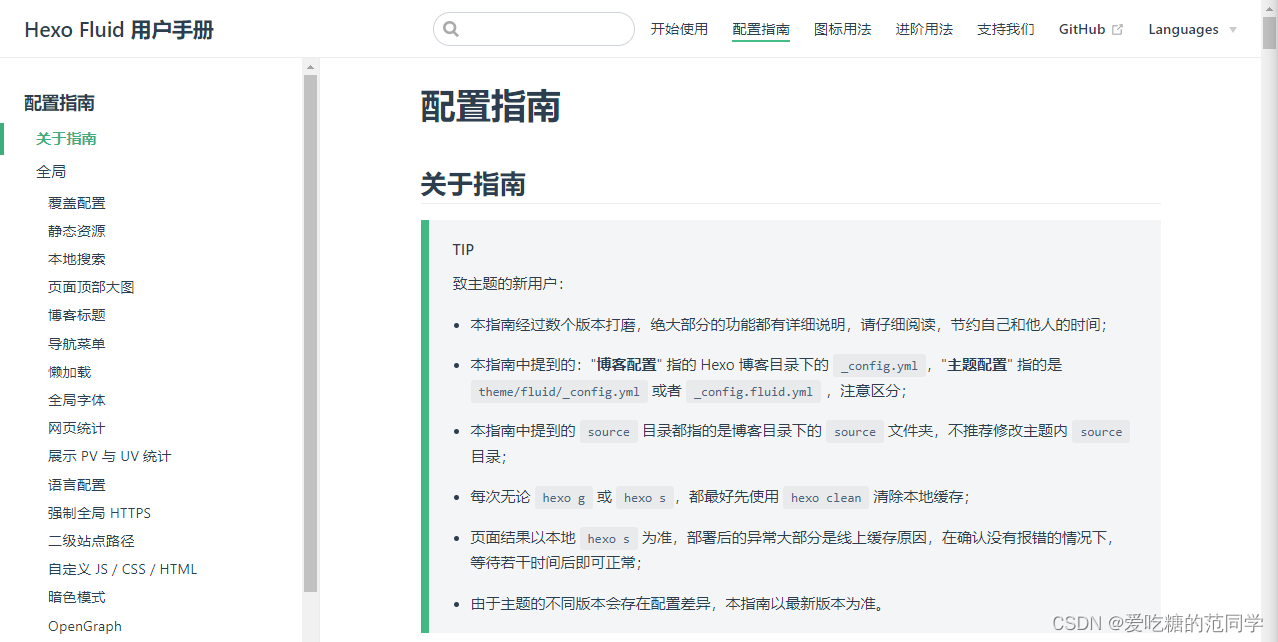Click the hexo g code snippet
Viewport: 1278px width, 642px height.
pos(563,498)
